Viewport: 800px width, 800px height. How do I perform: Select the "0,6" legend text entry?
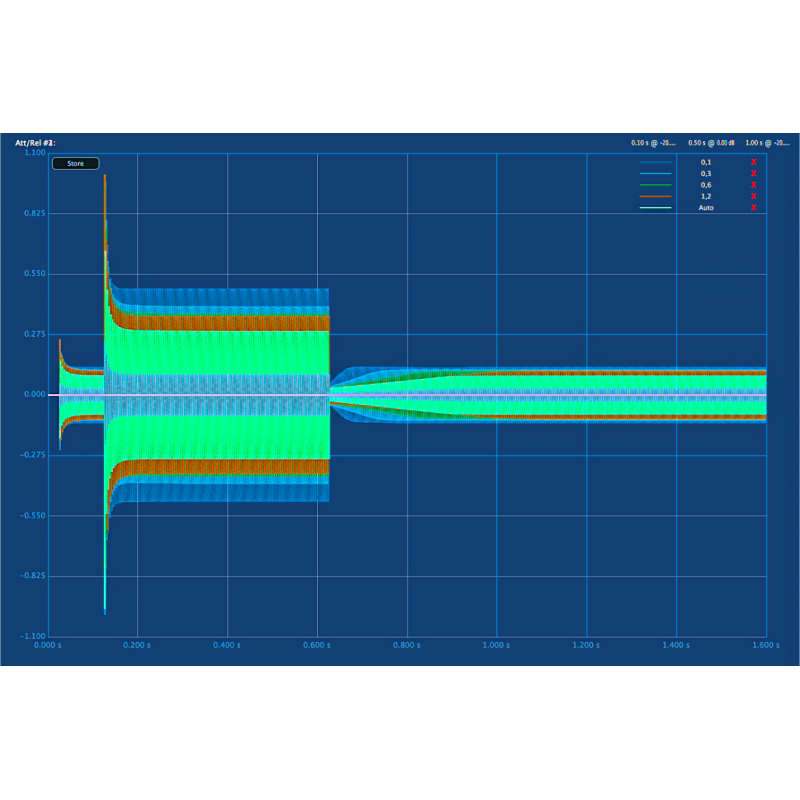[x=708, y=184]
